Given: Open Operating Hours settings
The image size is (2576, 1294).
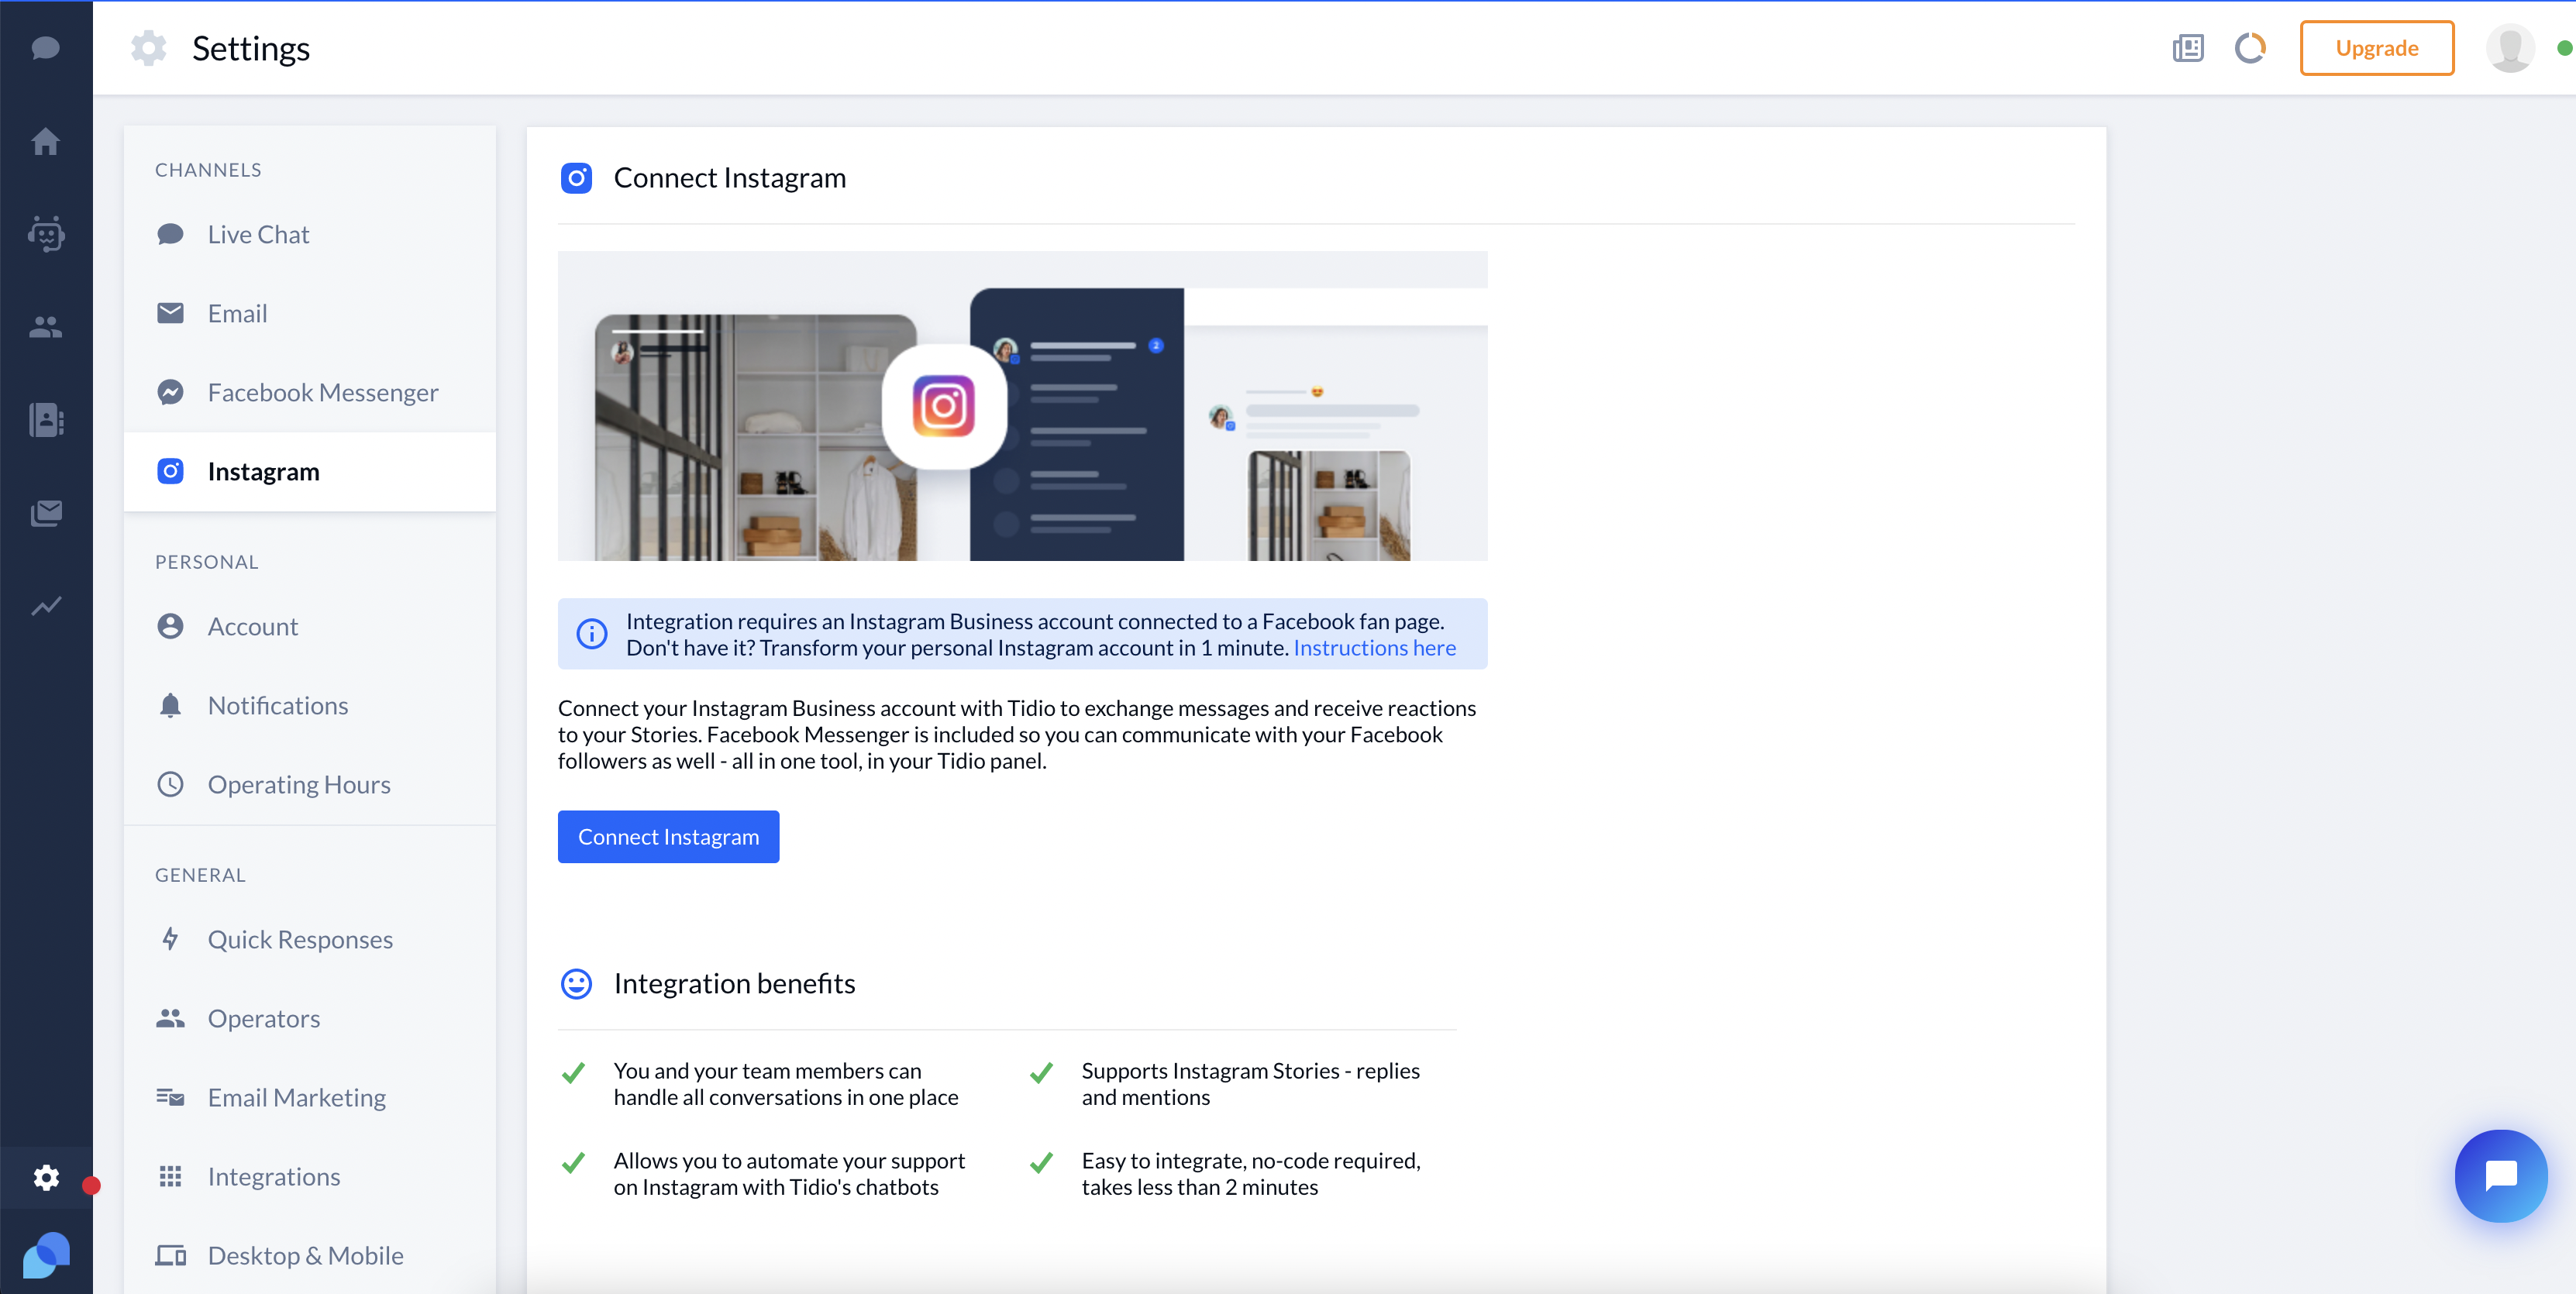Looking at the screenshot, I should coord(310,784).
